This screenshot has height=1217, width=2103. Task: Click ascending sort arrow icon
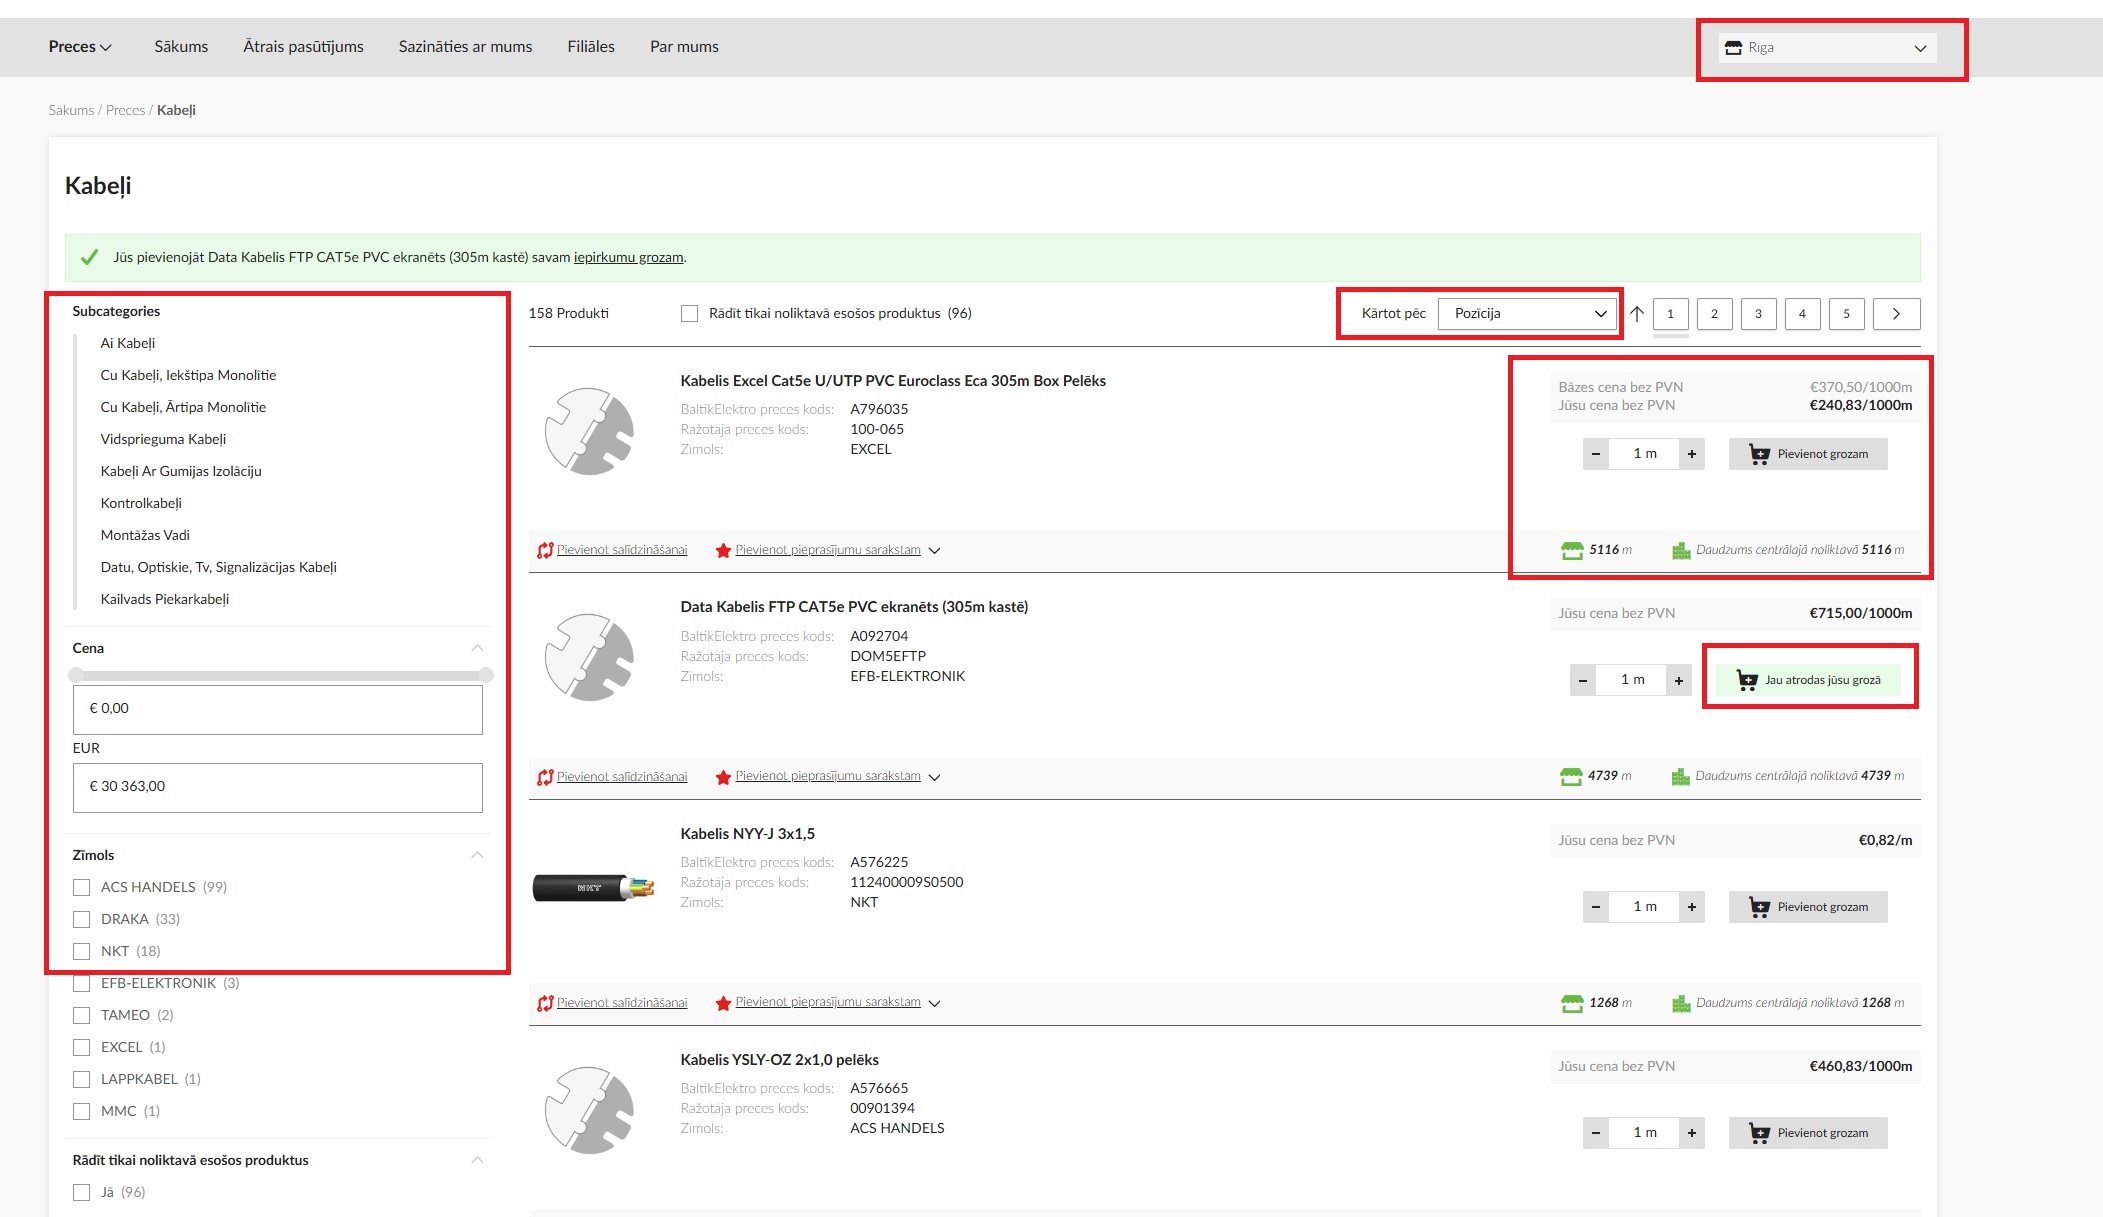(x=1637, y=314)
